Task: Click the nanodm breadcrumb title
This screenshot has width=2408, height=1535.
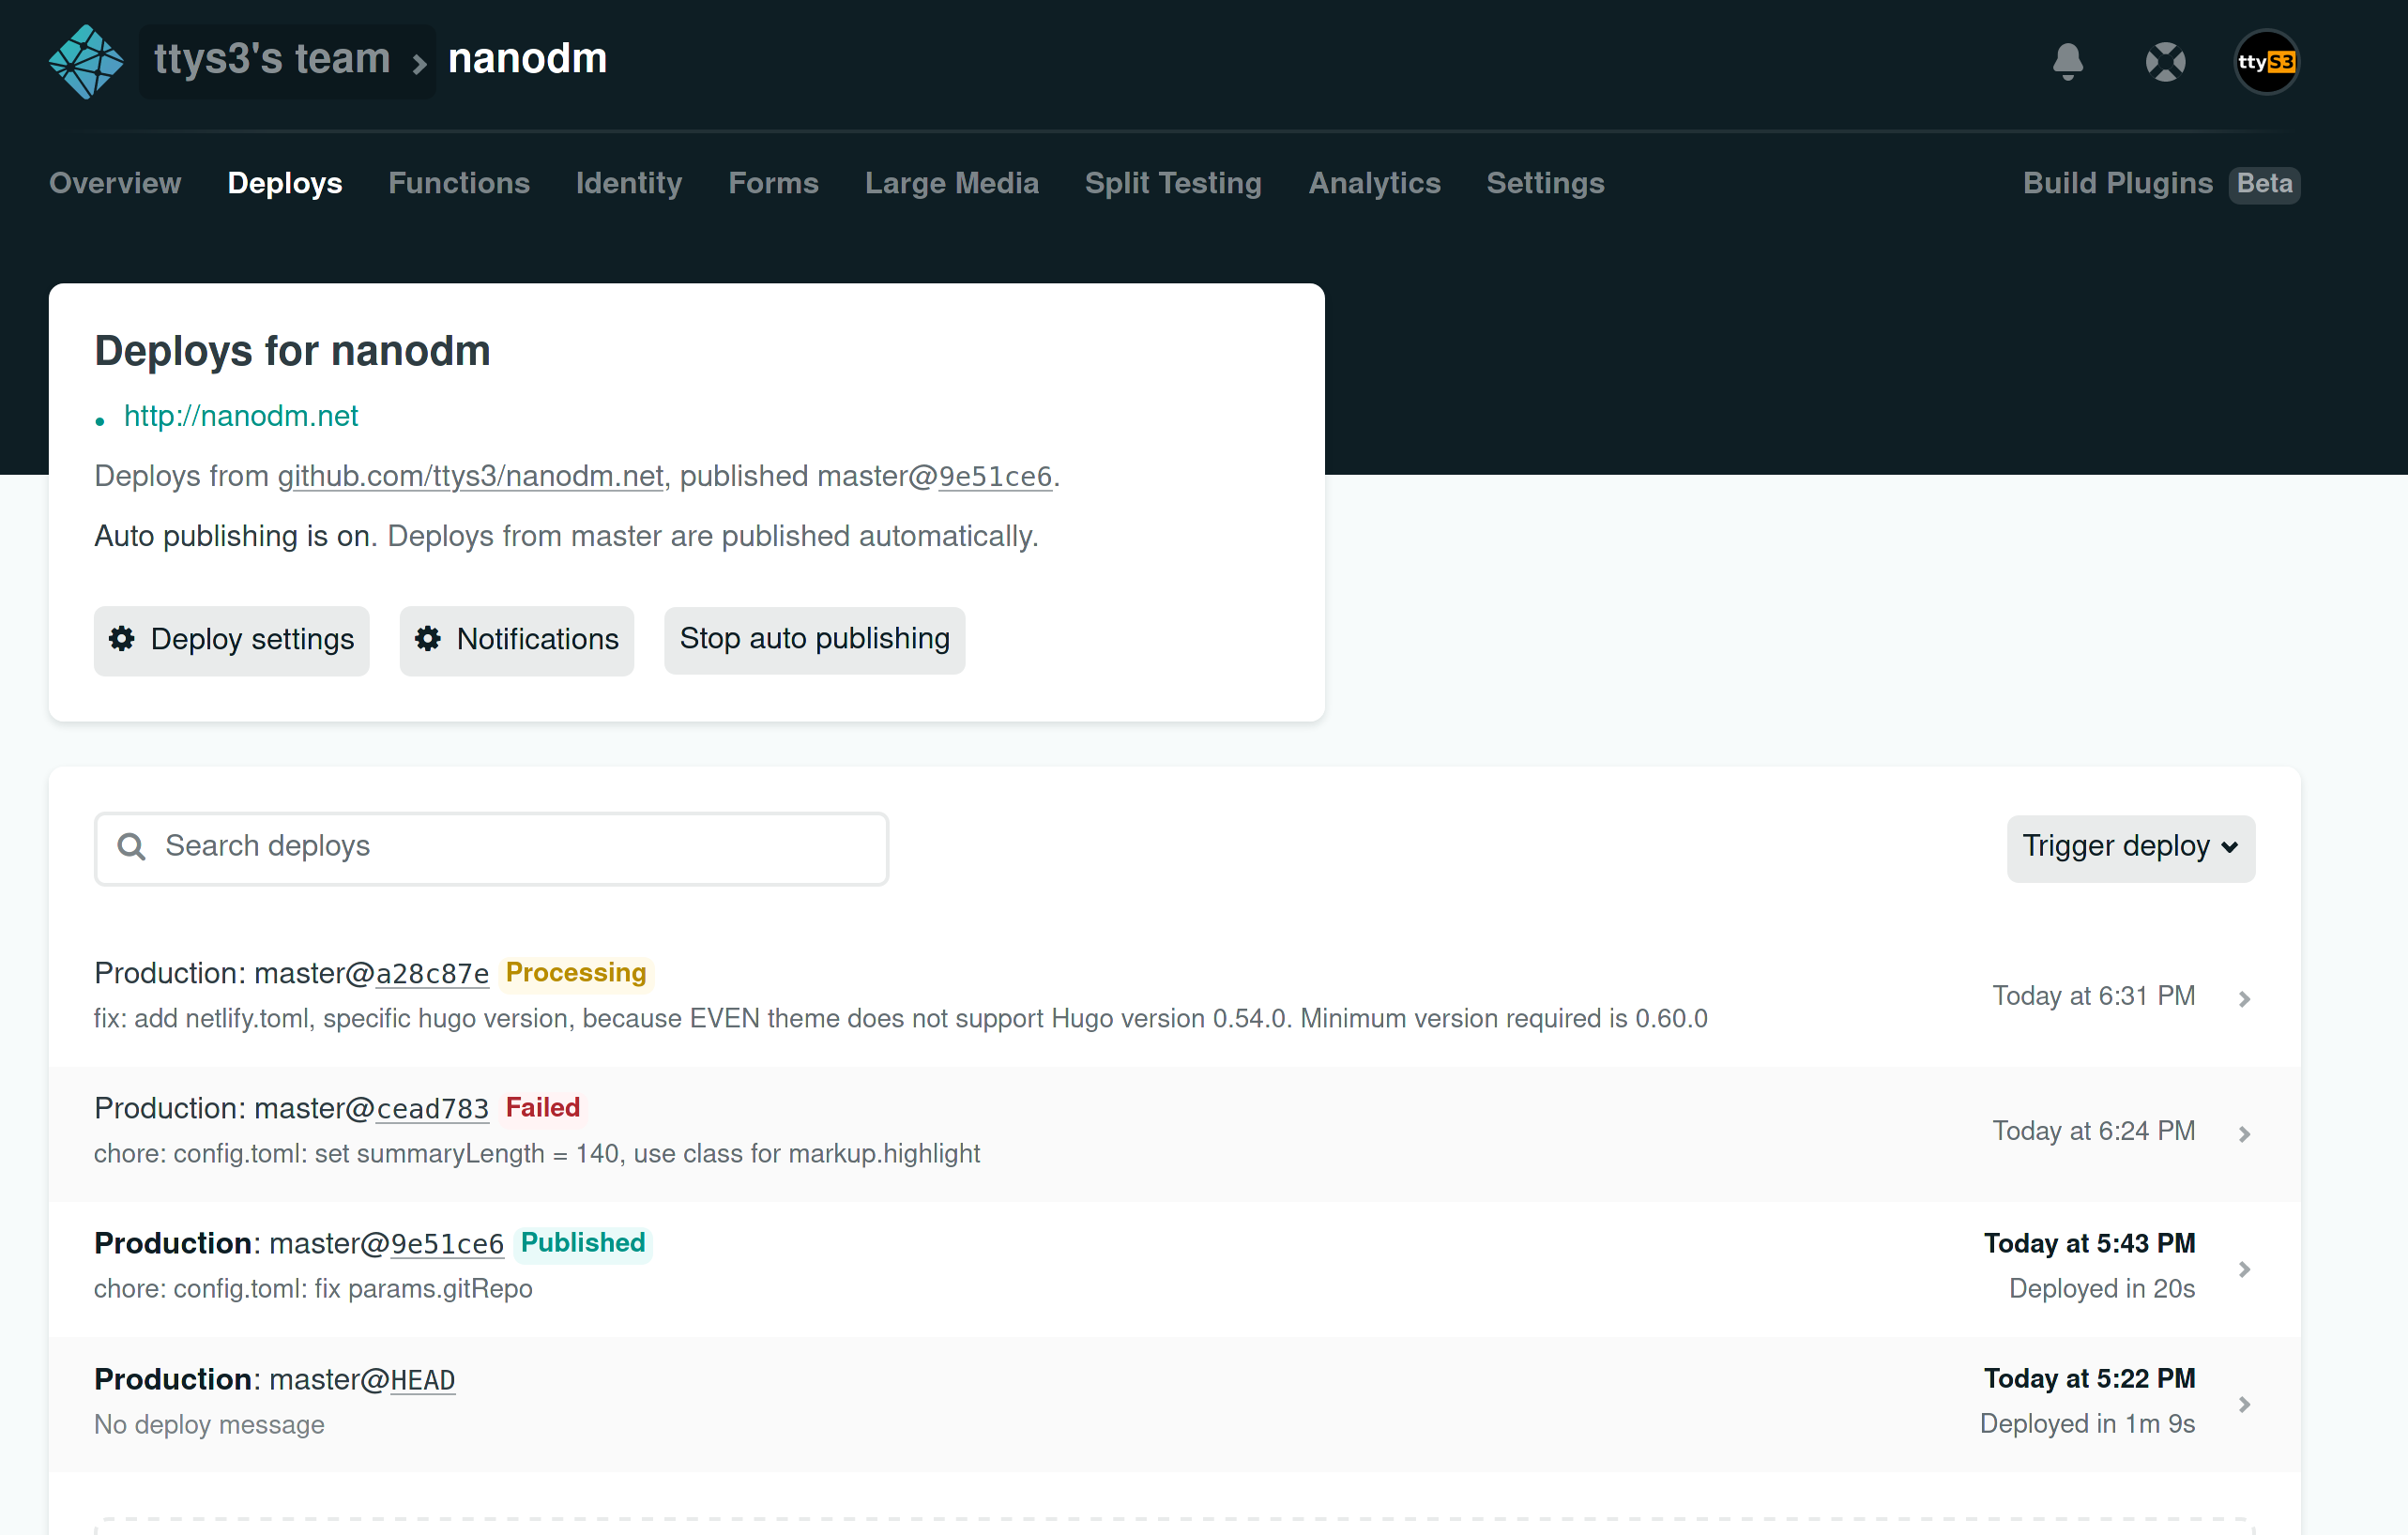Action: [527, 59]
